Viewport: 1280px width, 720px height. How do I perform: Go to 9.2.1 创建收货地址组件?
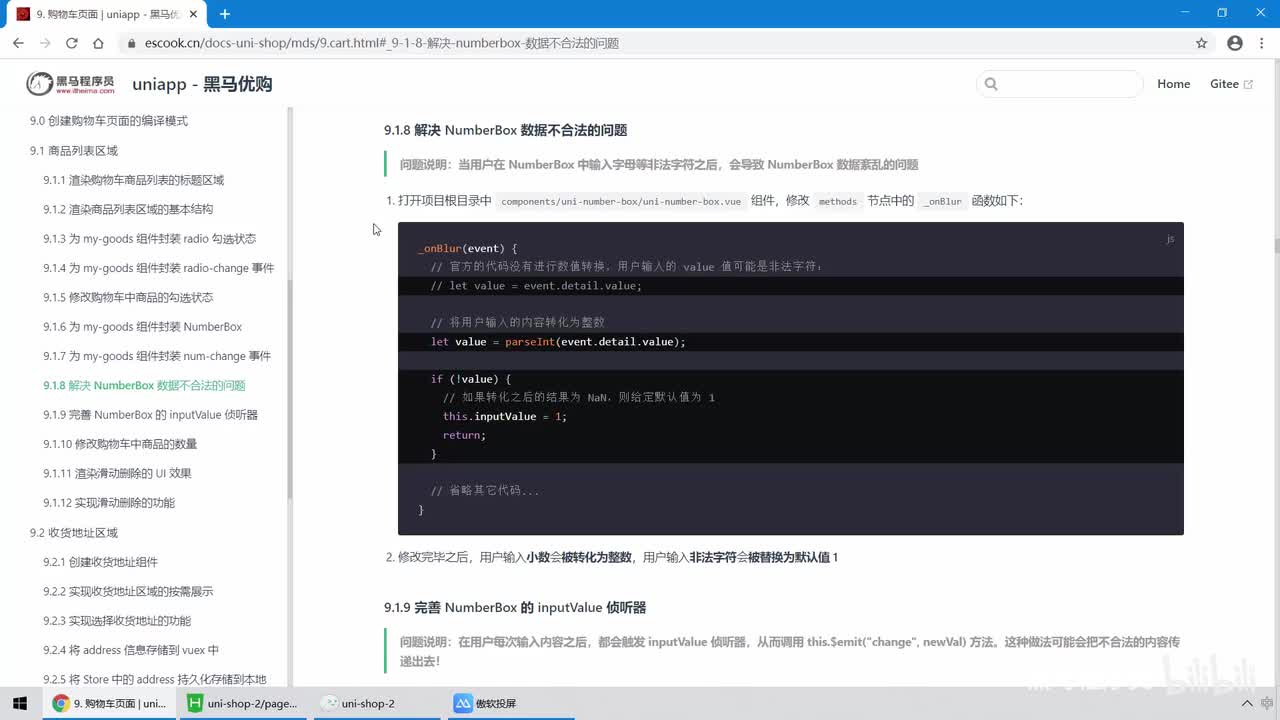tap(100, 562)
